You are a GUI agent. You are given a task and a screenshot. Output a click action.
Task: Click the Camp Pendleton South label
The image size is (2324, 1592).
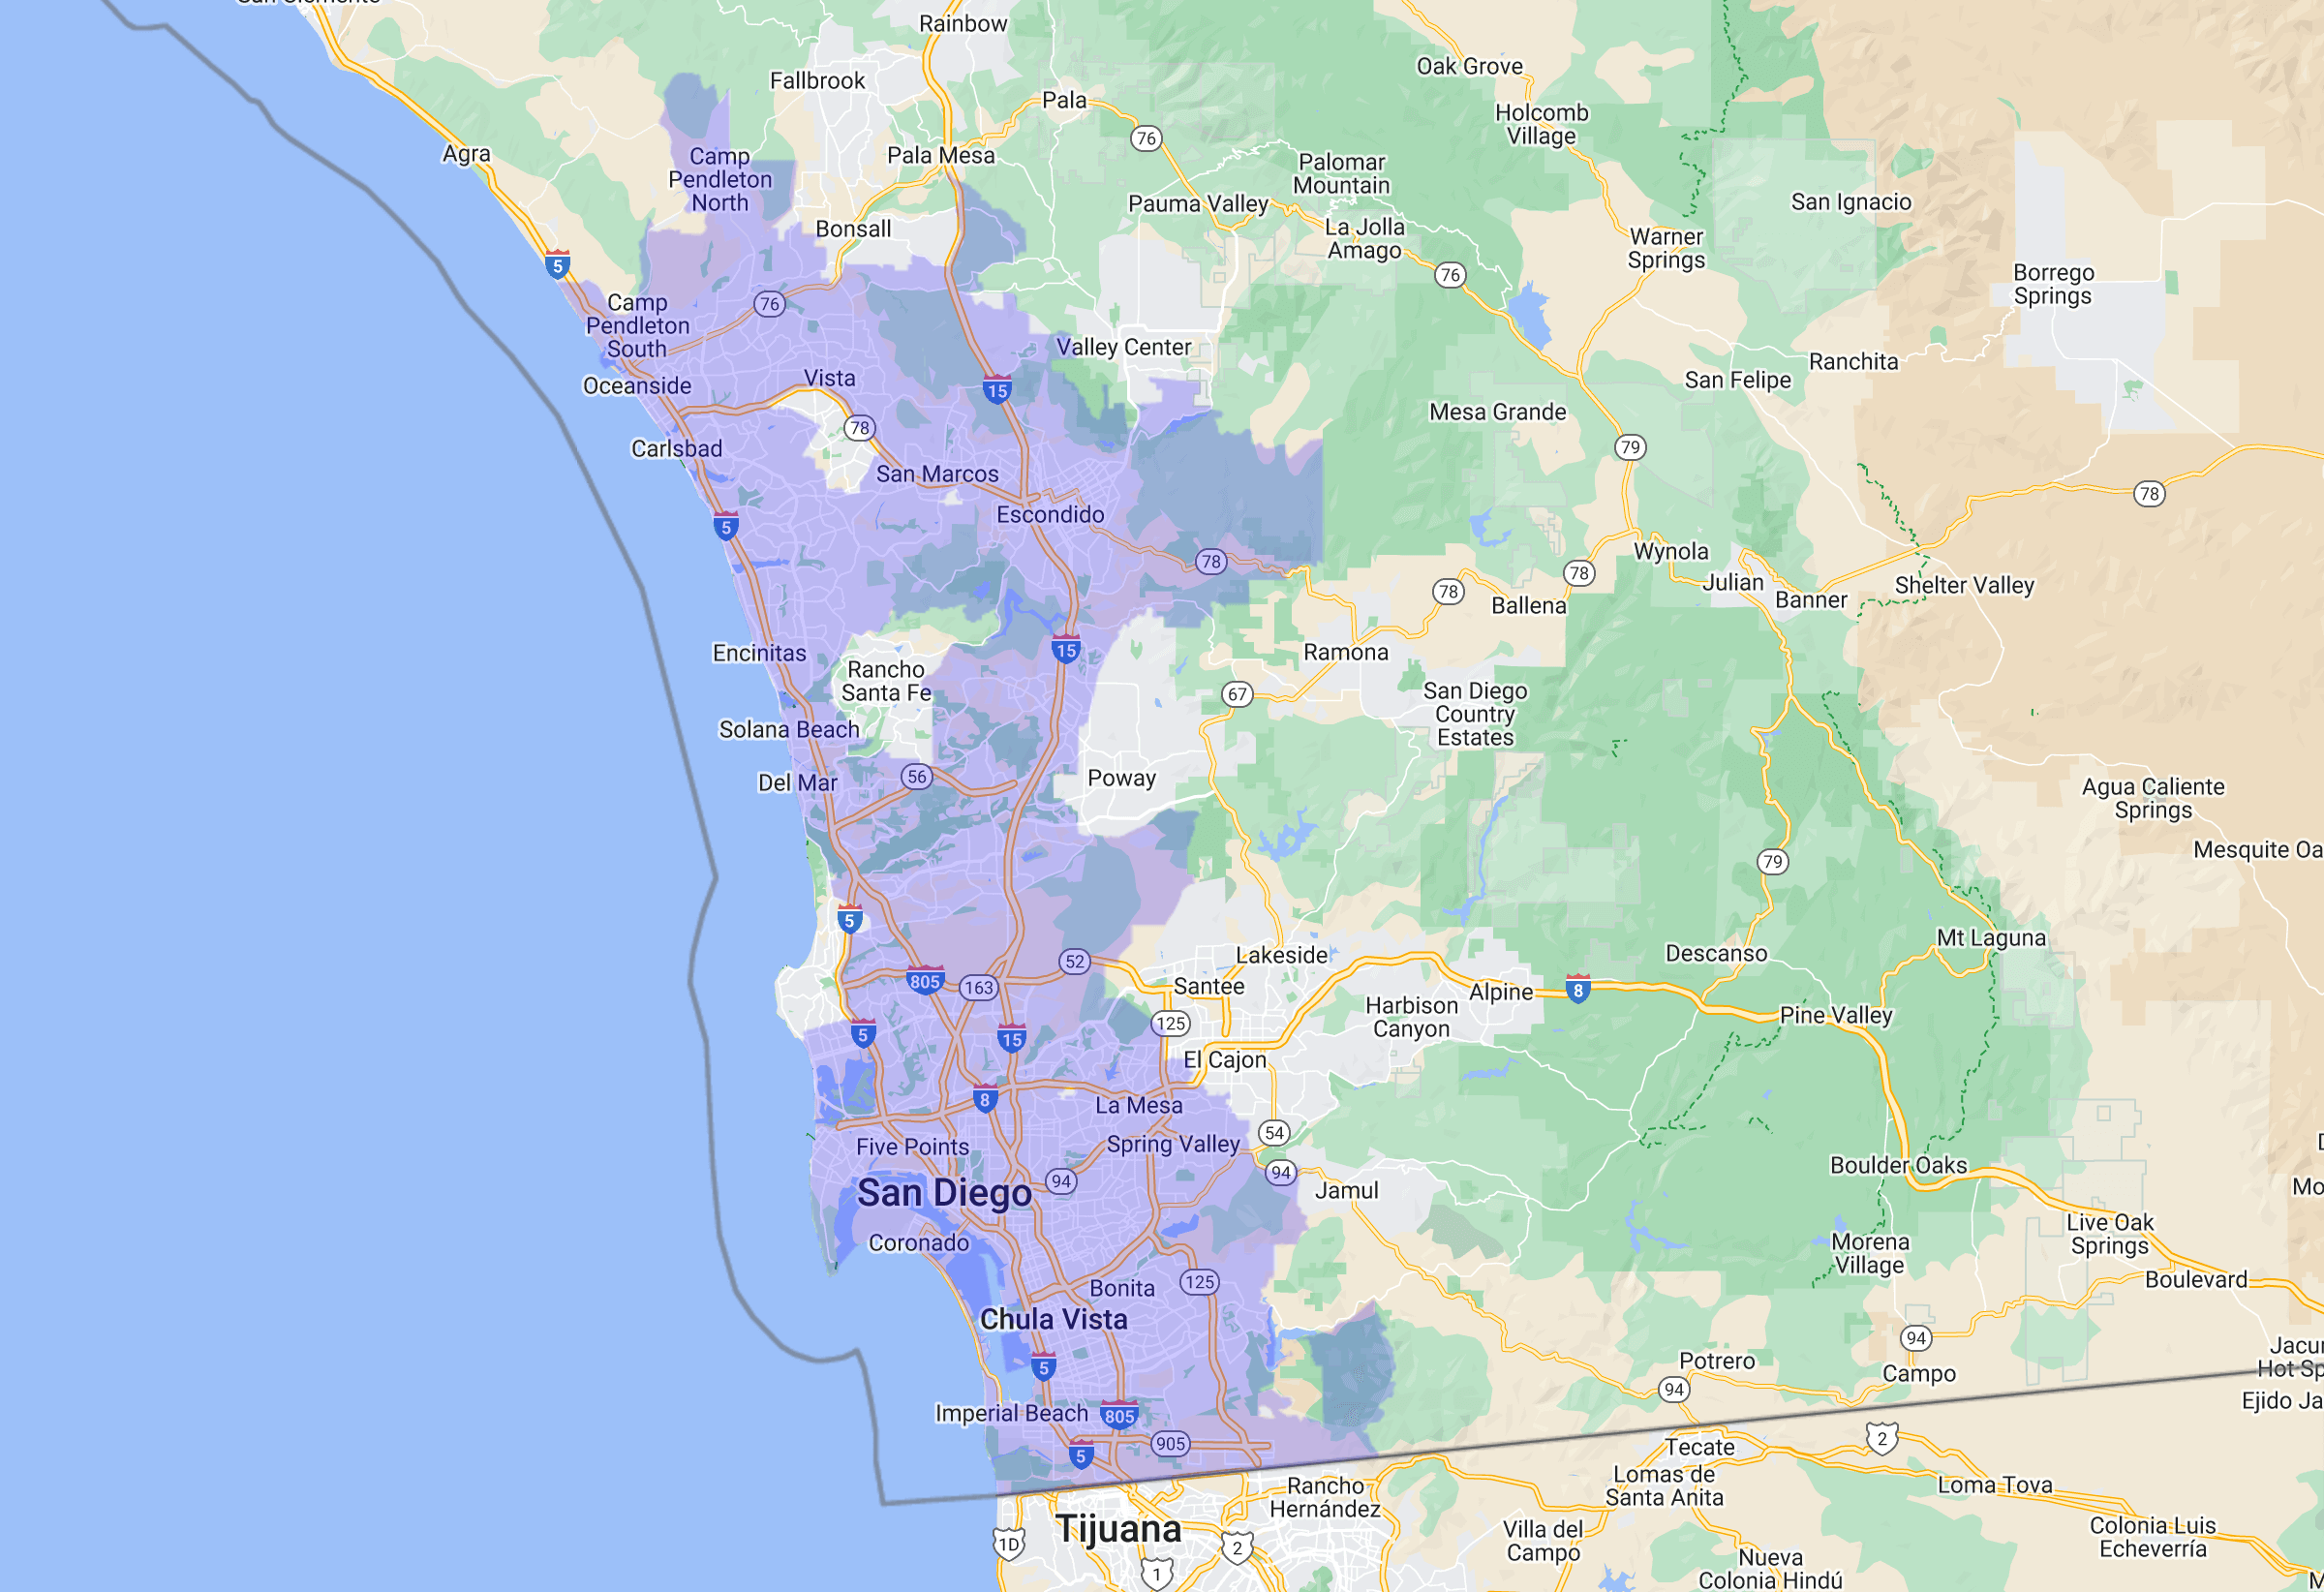click(x=637, y=325)
